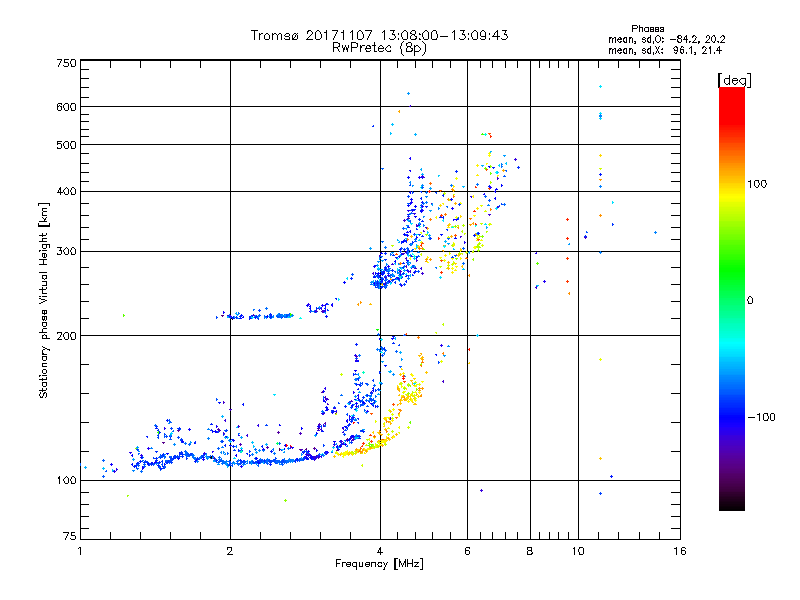This screenshot has width=800, height=600.
Task: Click the x-axis label '8'
Action: (530, 551)
